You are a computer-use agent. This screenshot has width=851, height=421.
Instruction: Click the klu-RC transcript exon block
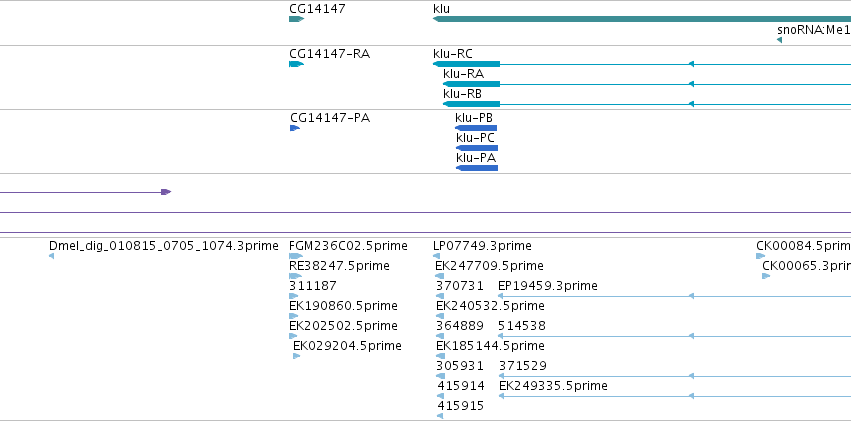coord(466,64)
